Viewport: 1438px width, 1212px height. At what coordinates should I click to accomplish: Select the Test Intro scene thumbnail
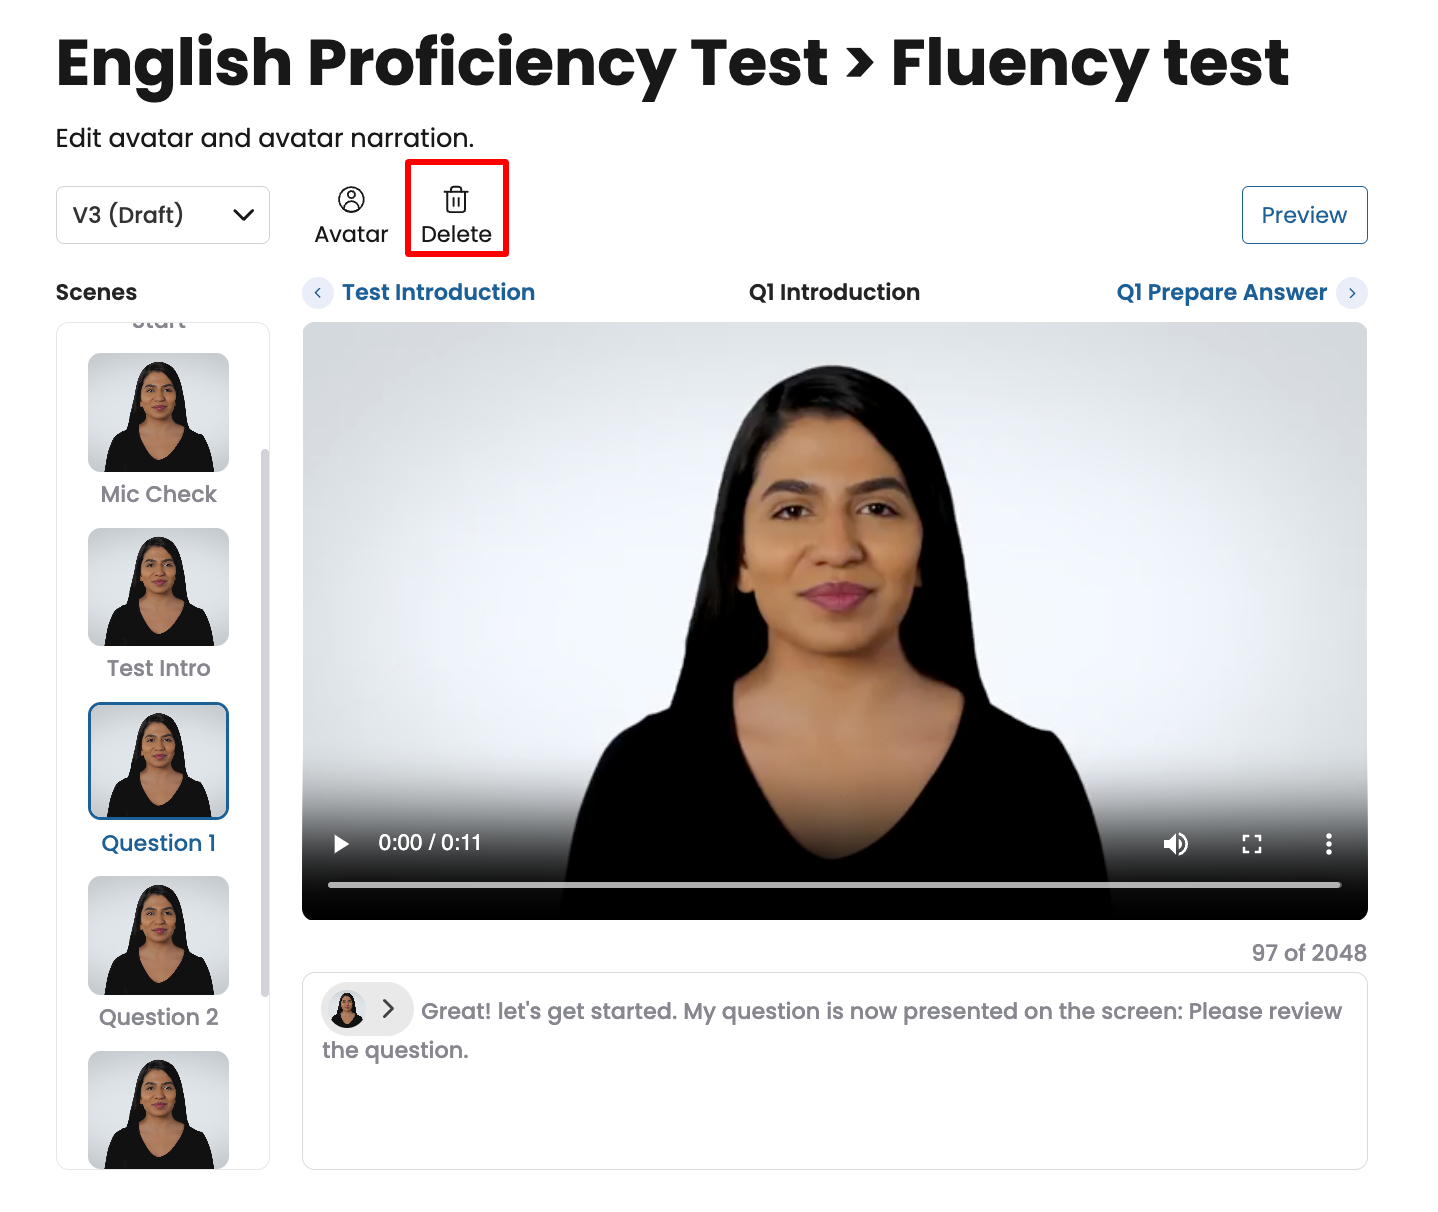[x=158, y=587]
